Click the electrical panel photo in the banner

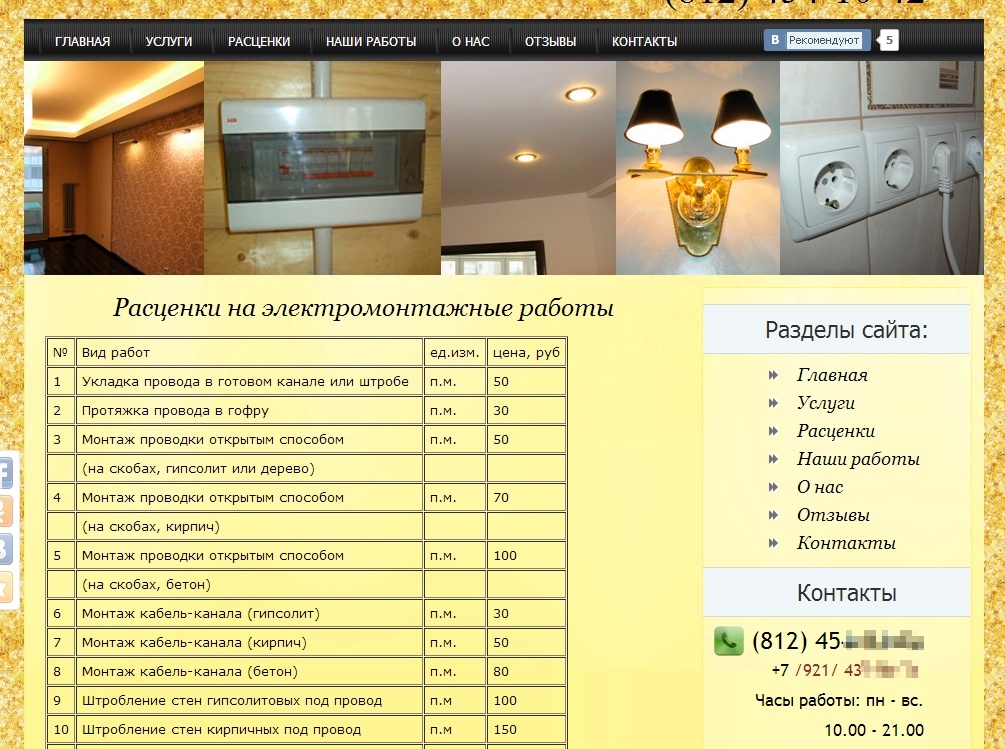[322, 168]
